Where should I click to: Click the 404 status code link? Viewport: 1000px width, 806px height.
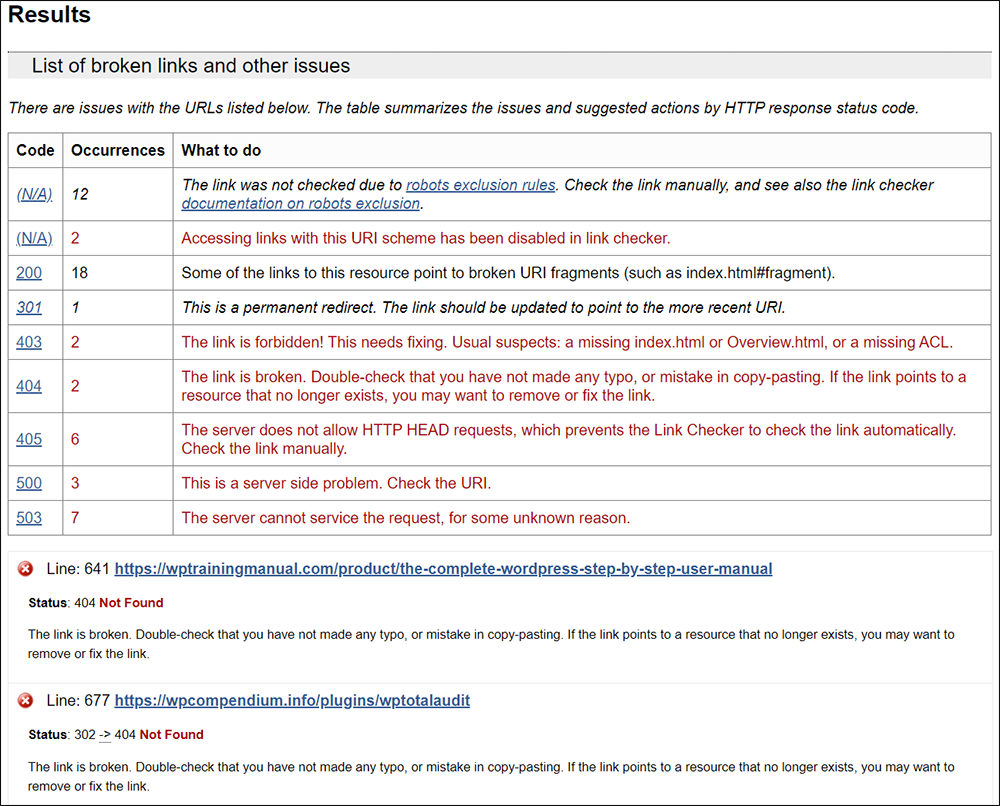point(29,385)
